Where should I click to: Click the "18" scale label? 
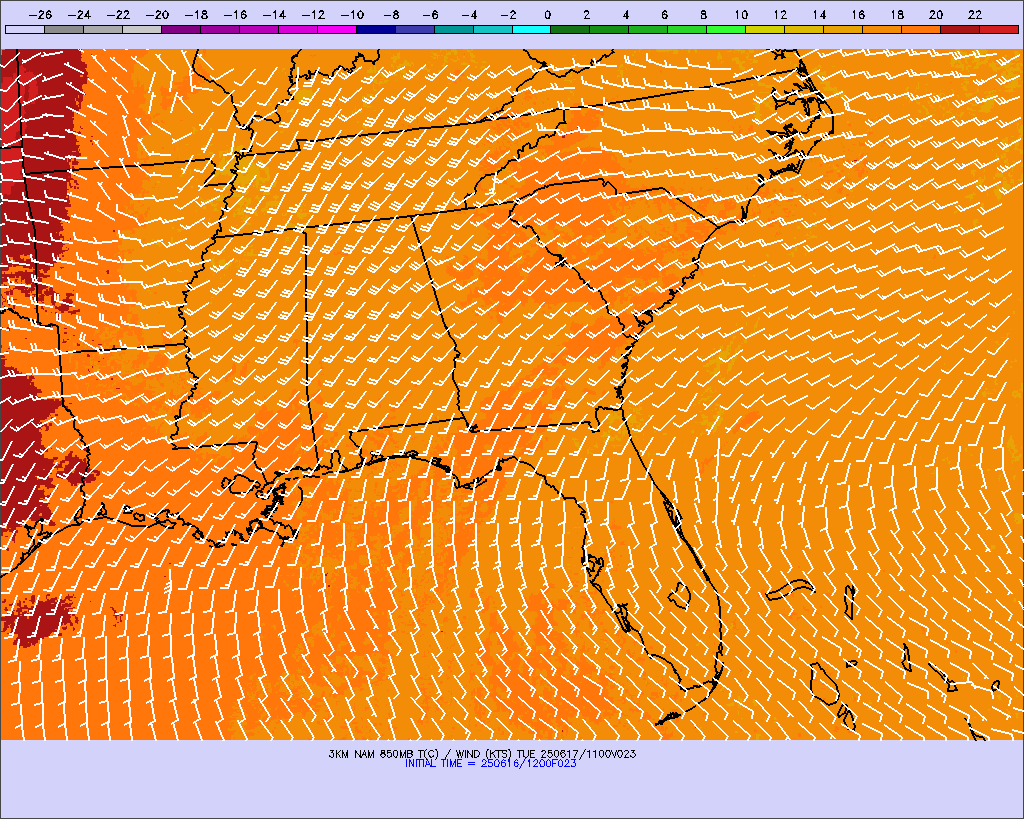[x=897, y=14]
